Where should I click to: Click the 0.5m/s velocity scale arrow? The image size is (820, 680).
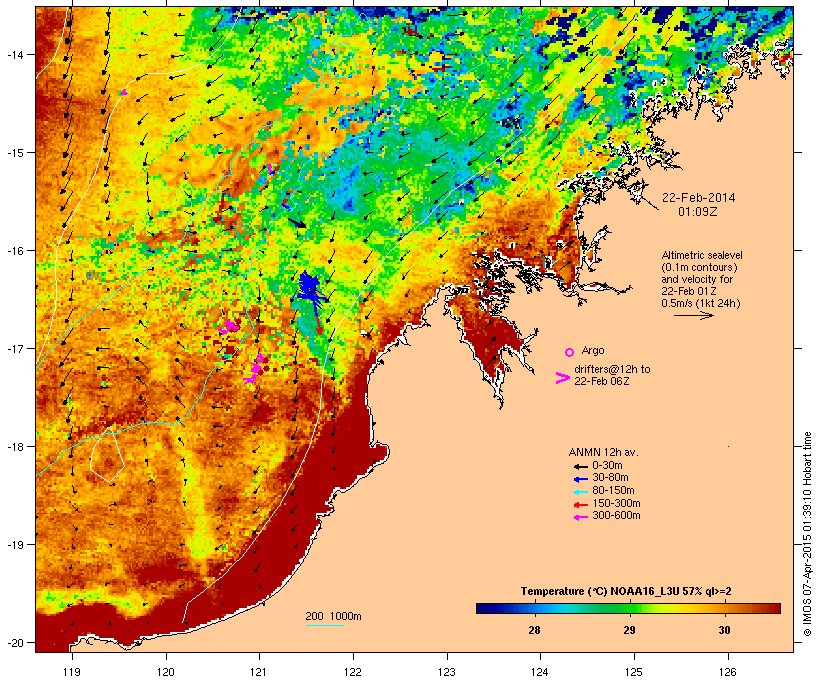tap(693, 315)
